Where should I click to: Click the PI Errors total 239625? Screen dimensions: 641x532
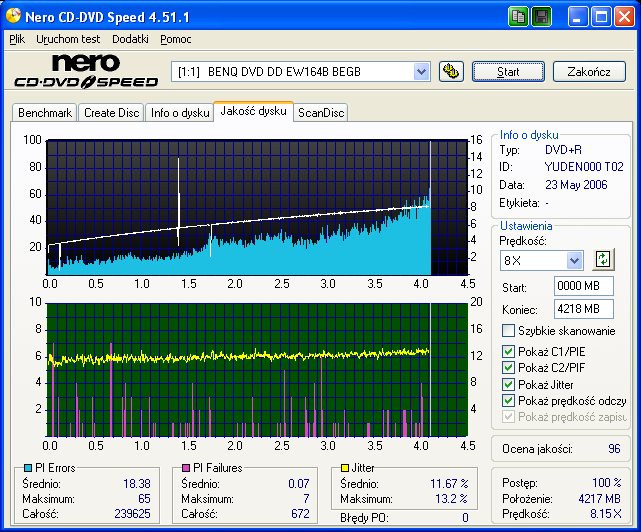(x=132, y=514)
